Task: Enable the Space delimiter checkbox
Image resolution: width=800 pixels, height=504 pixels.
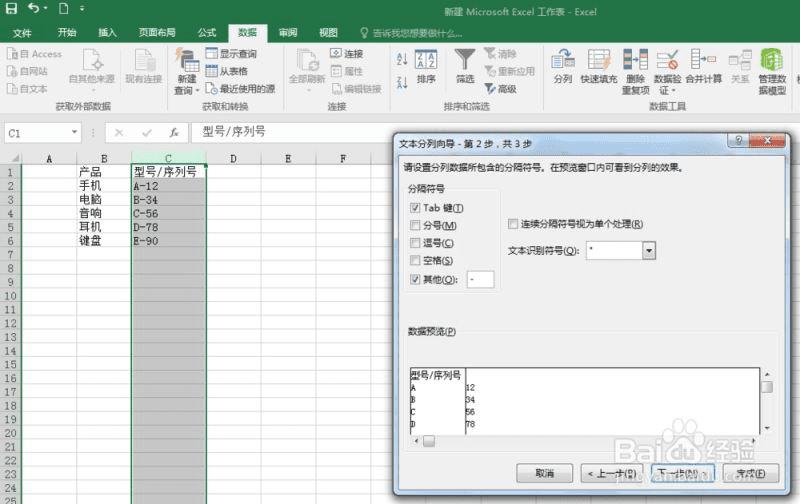Action: [x=415, y=260]
